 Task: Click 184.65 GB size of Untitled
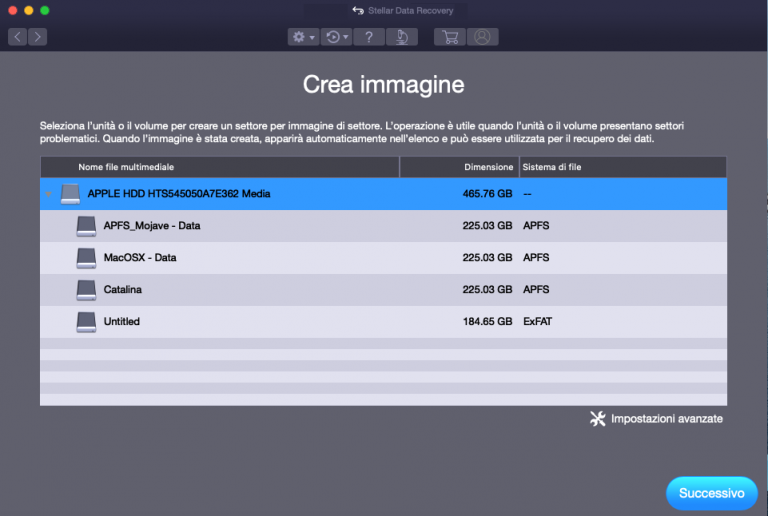tap(487, 322)
